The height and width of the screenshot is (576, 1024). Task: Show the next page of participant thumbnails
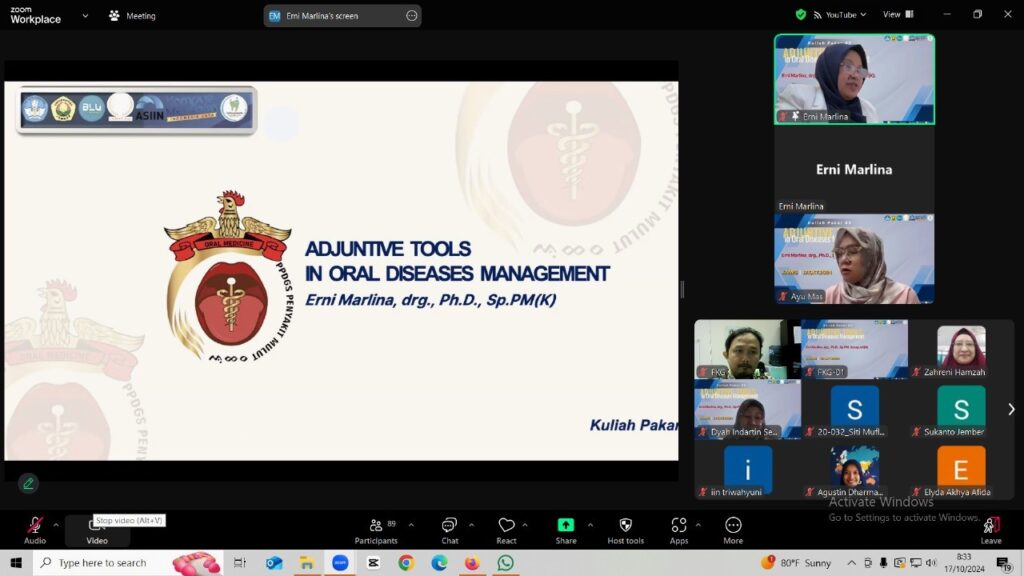[x=1011, y=409]
